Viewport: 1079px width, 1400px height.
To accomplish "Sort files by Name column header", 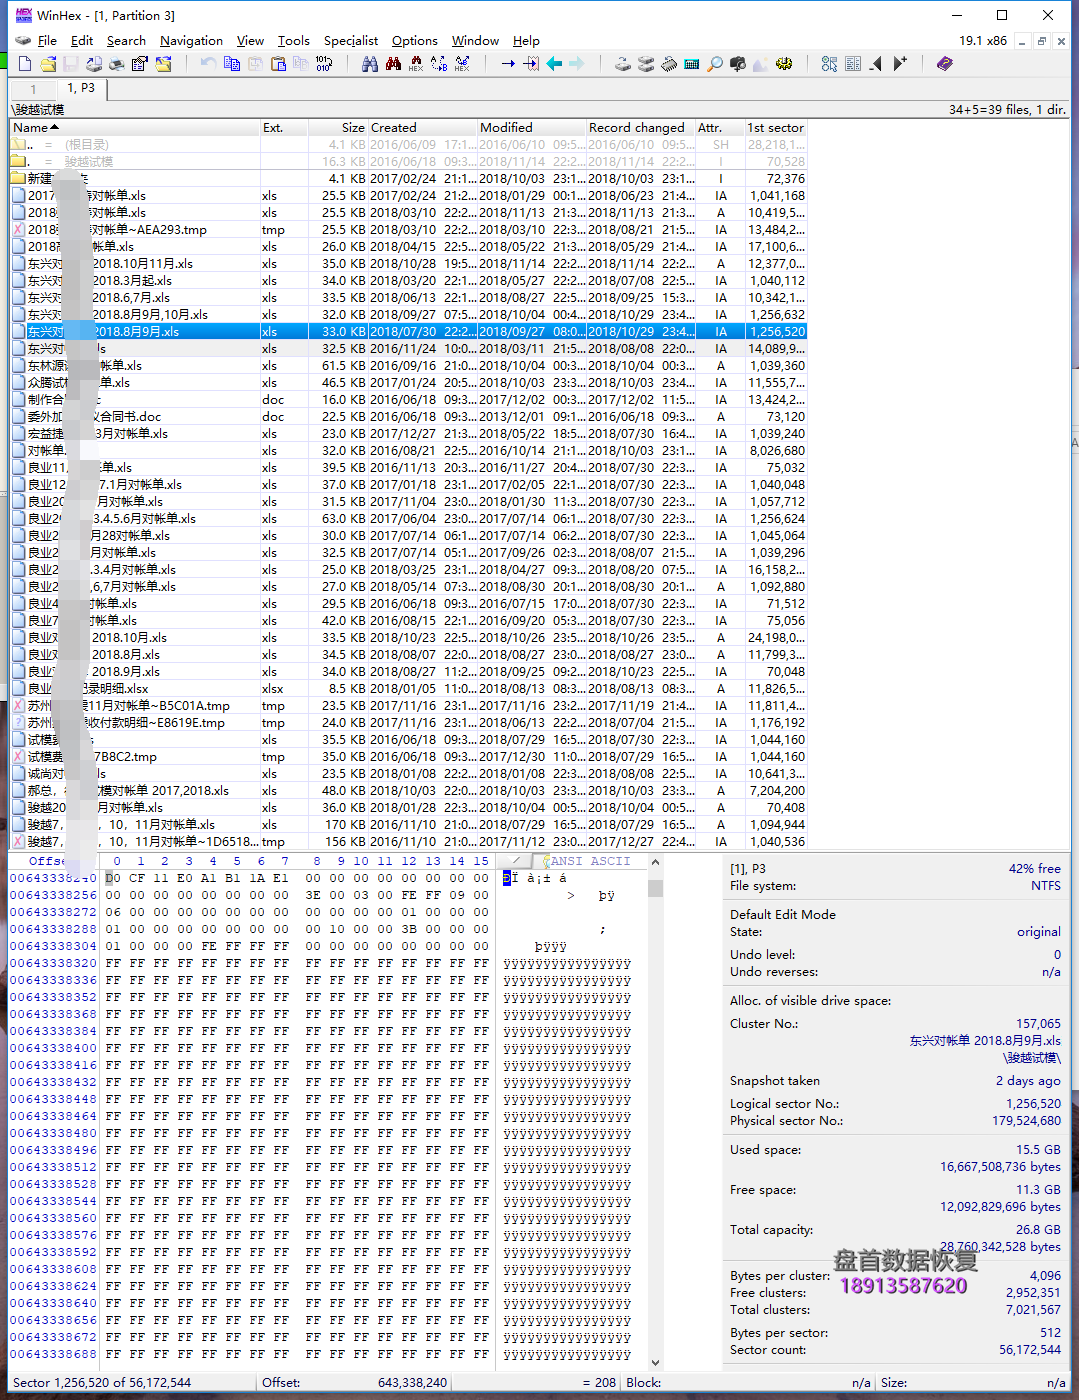I will click(135, 128).
